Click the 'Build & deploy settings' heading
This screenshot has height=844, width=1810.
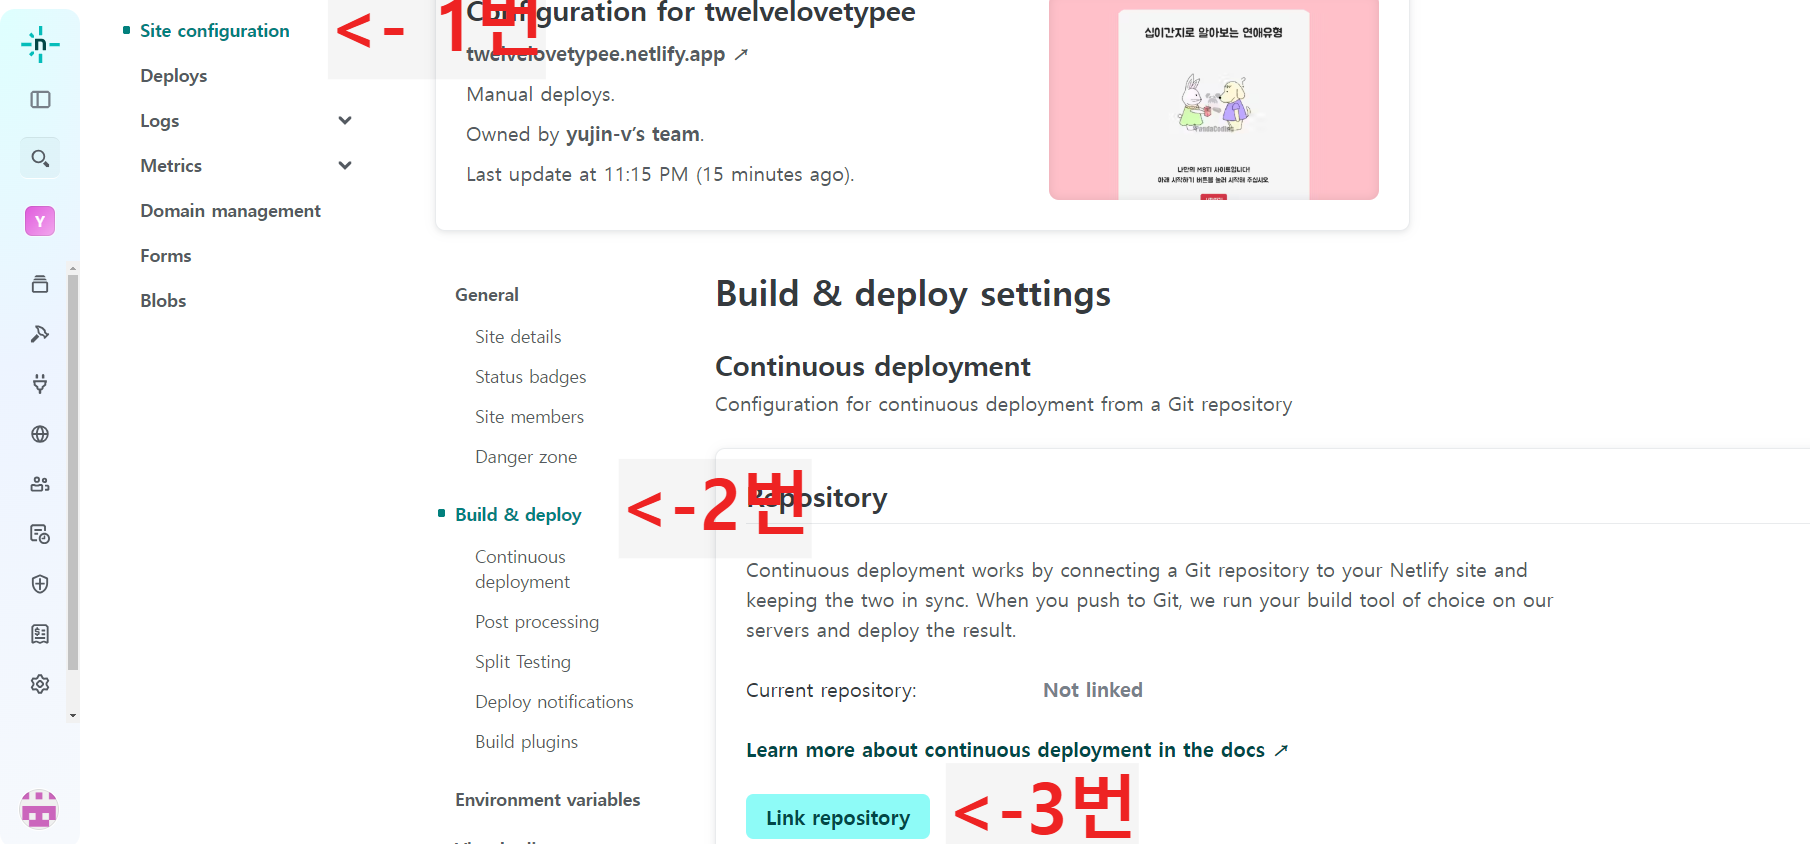[913, 294]
